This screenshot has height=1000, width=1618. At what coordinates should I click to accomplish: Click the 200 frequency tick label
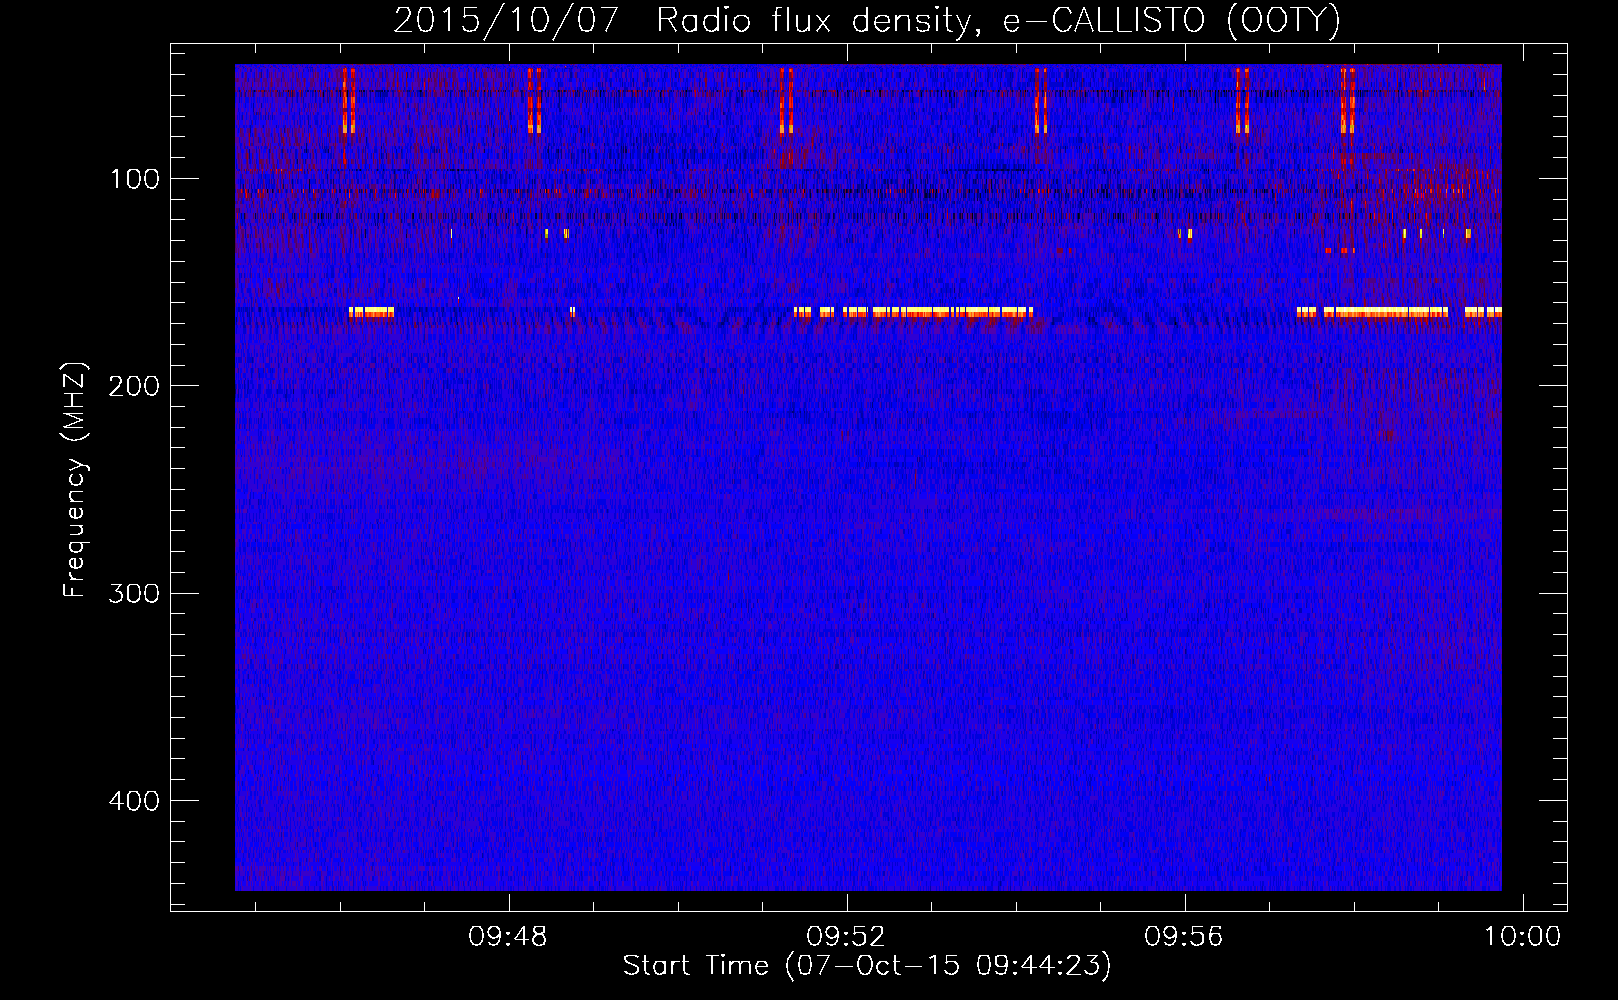click(x=134, y=386)
